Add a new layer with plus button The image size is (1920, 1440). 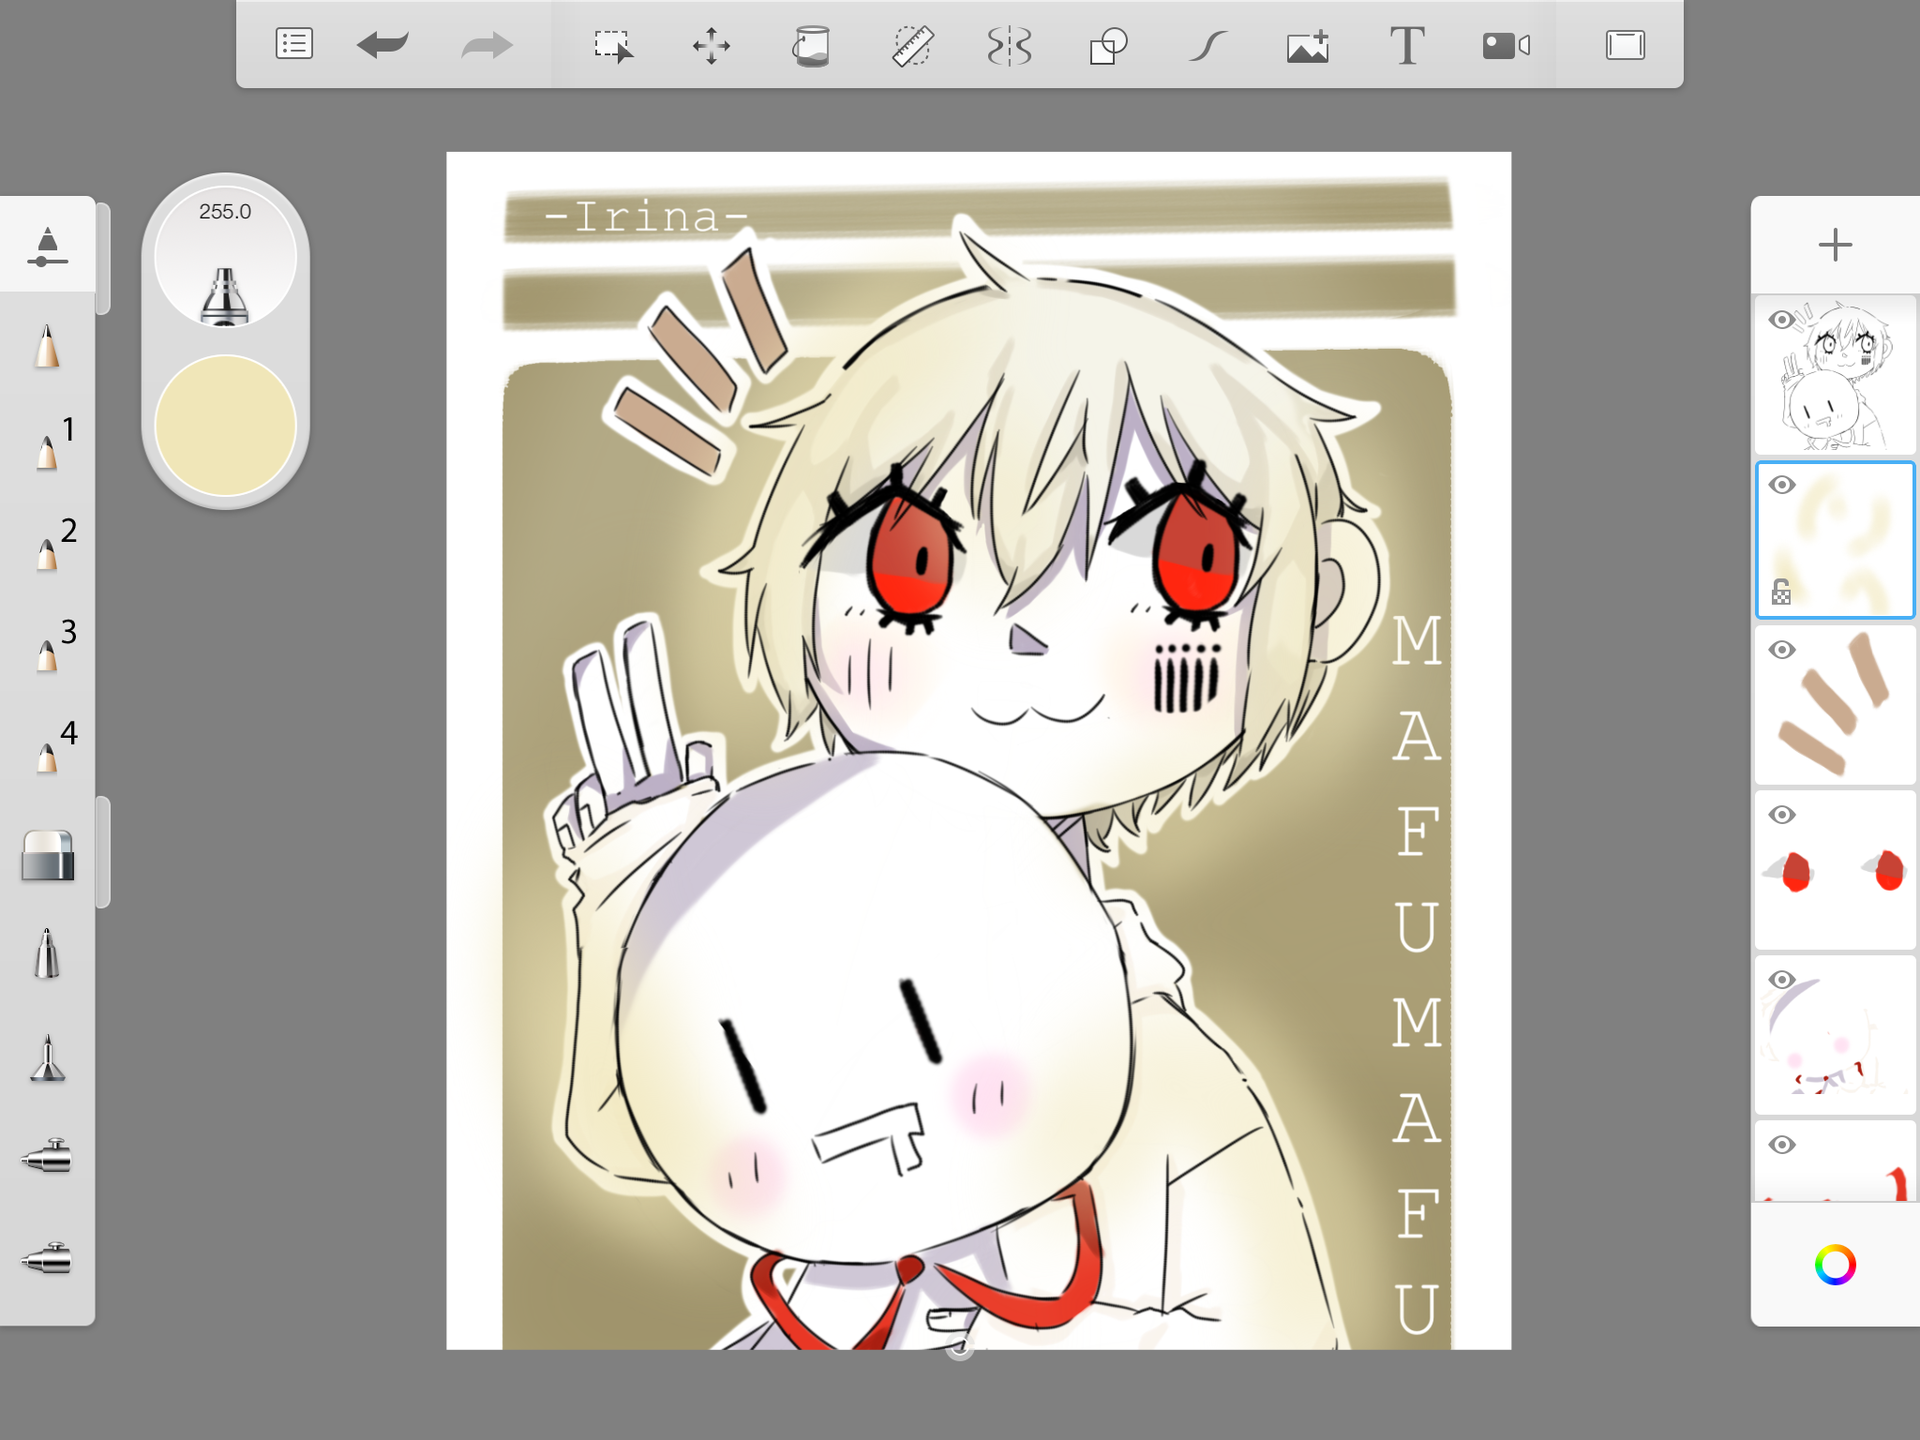click(x=1835, y=245)
